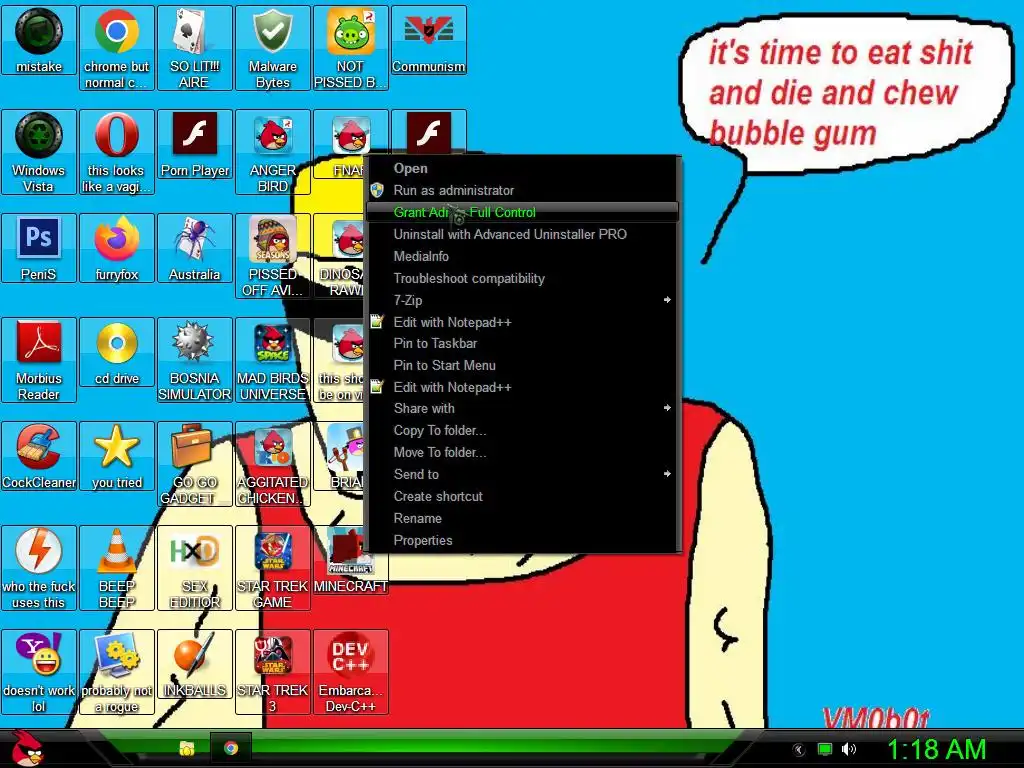
Task: Choose Troubleshoot compatibility
Action: [x=522, y=278]
